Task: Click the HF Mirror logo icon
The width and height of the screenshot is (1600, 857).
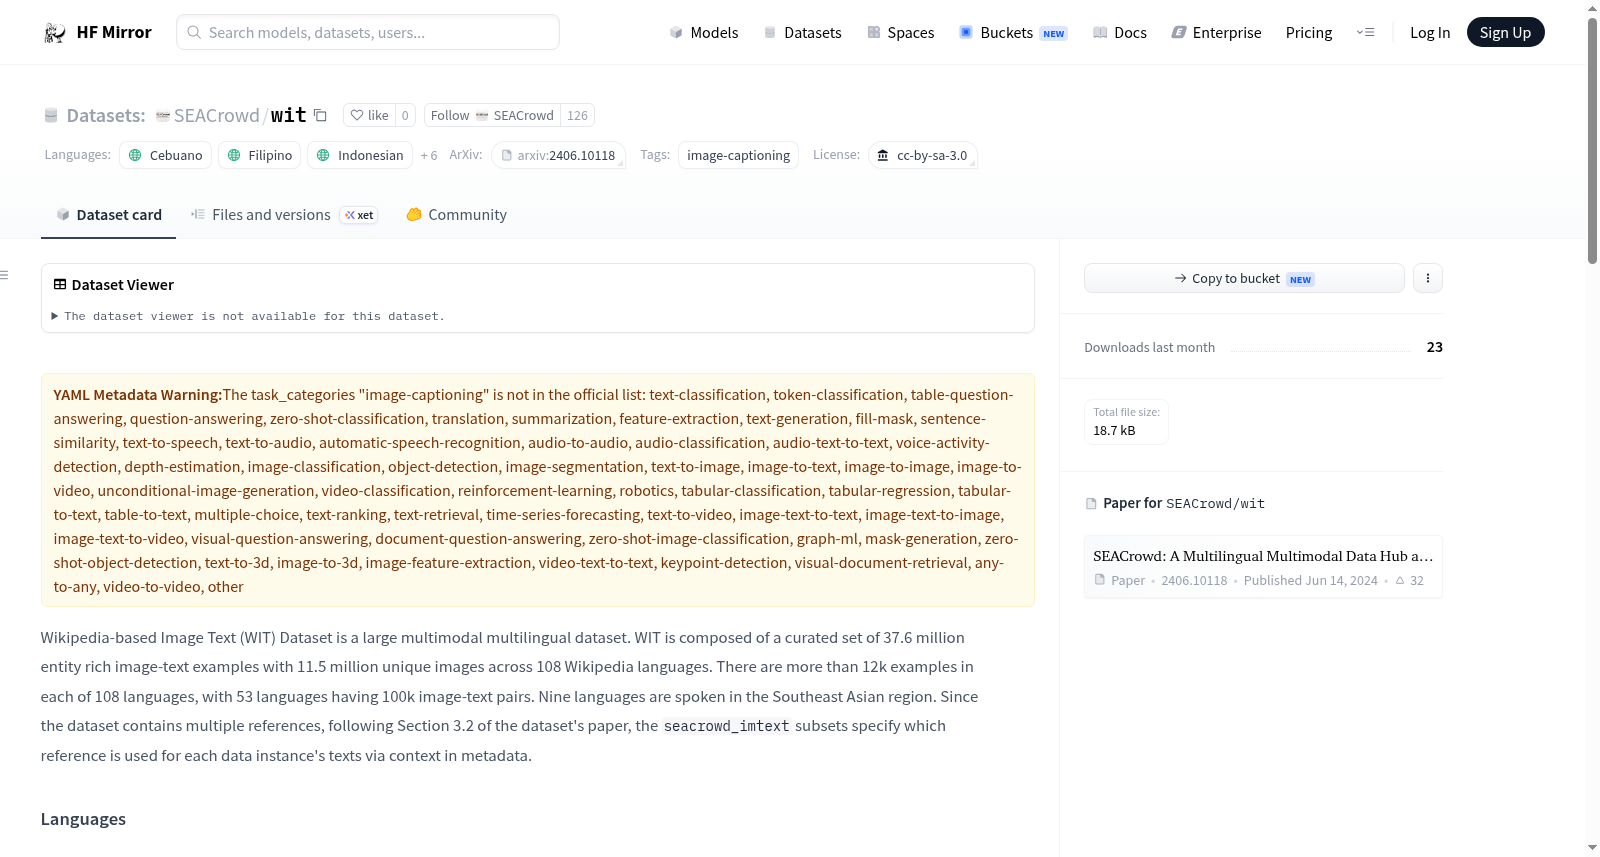Action: tap(55, 33)
